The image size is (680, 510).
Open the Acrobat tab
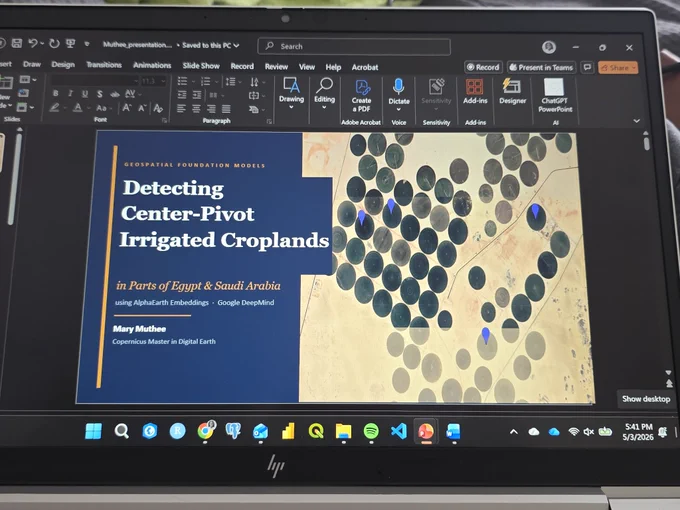click(365, 67)
